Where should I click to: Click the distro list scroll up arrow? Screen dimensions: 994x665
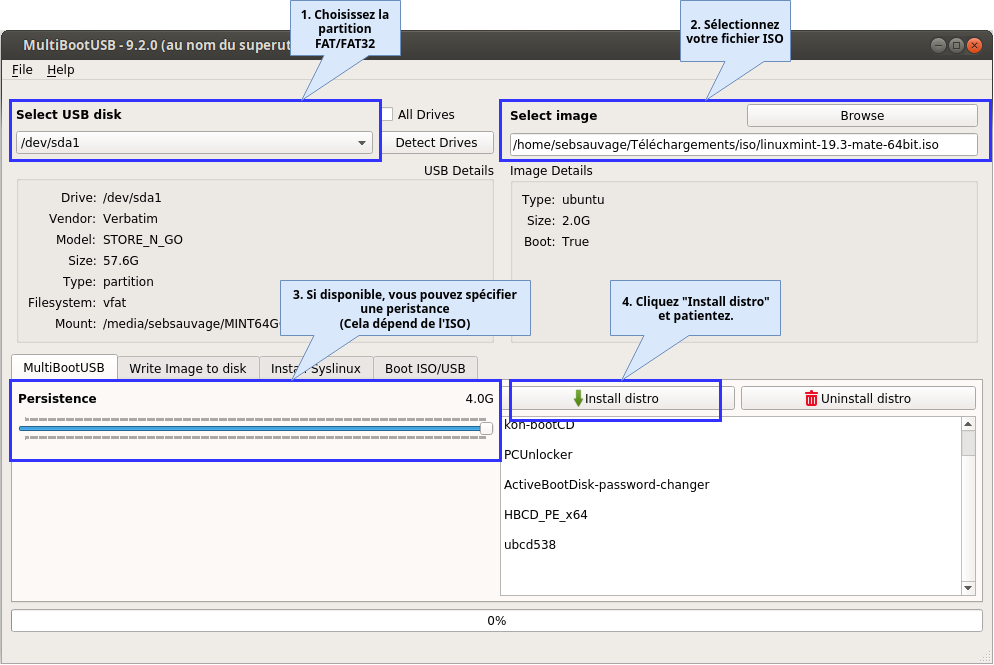point(968,423)
